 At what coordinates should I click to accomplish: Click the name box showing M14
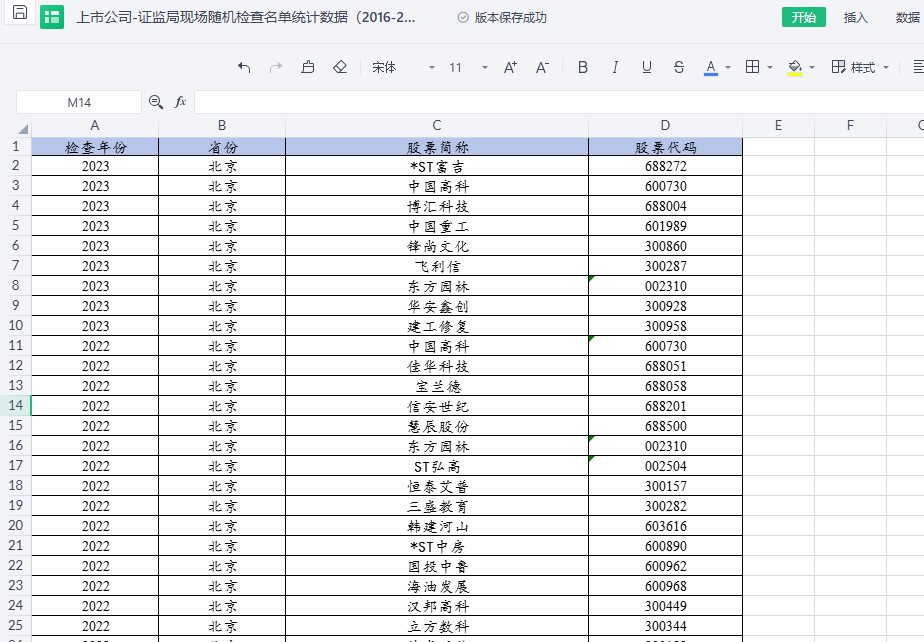point(79,102)
